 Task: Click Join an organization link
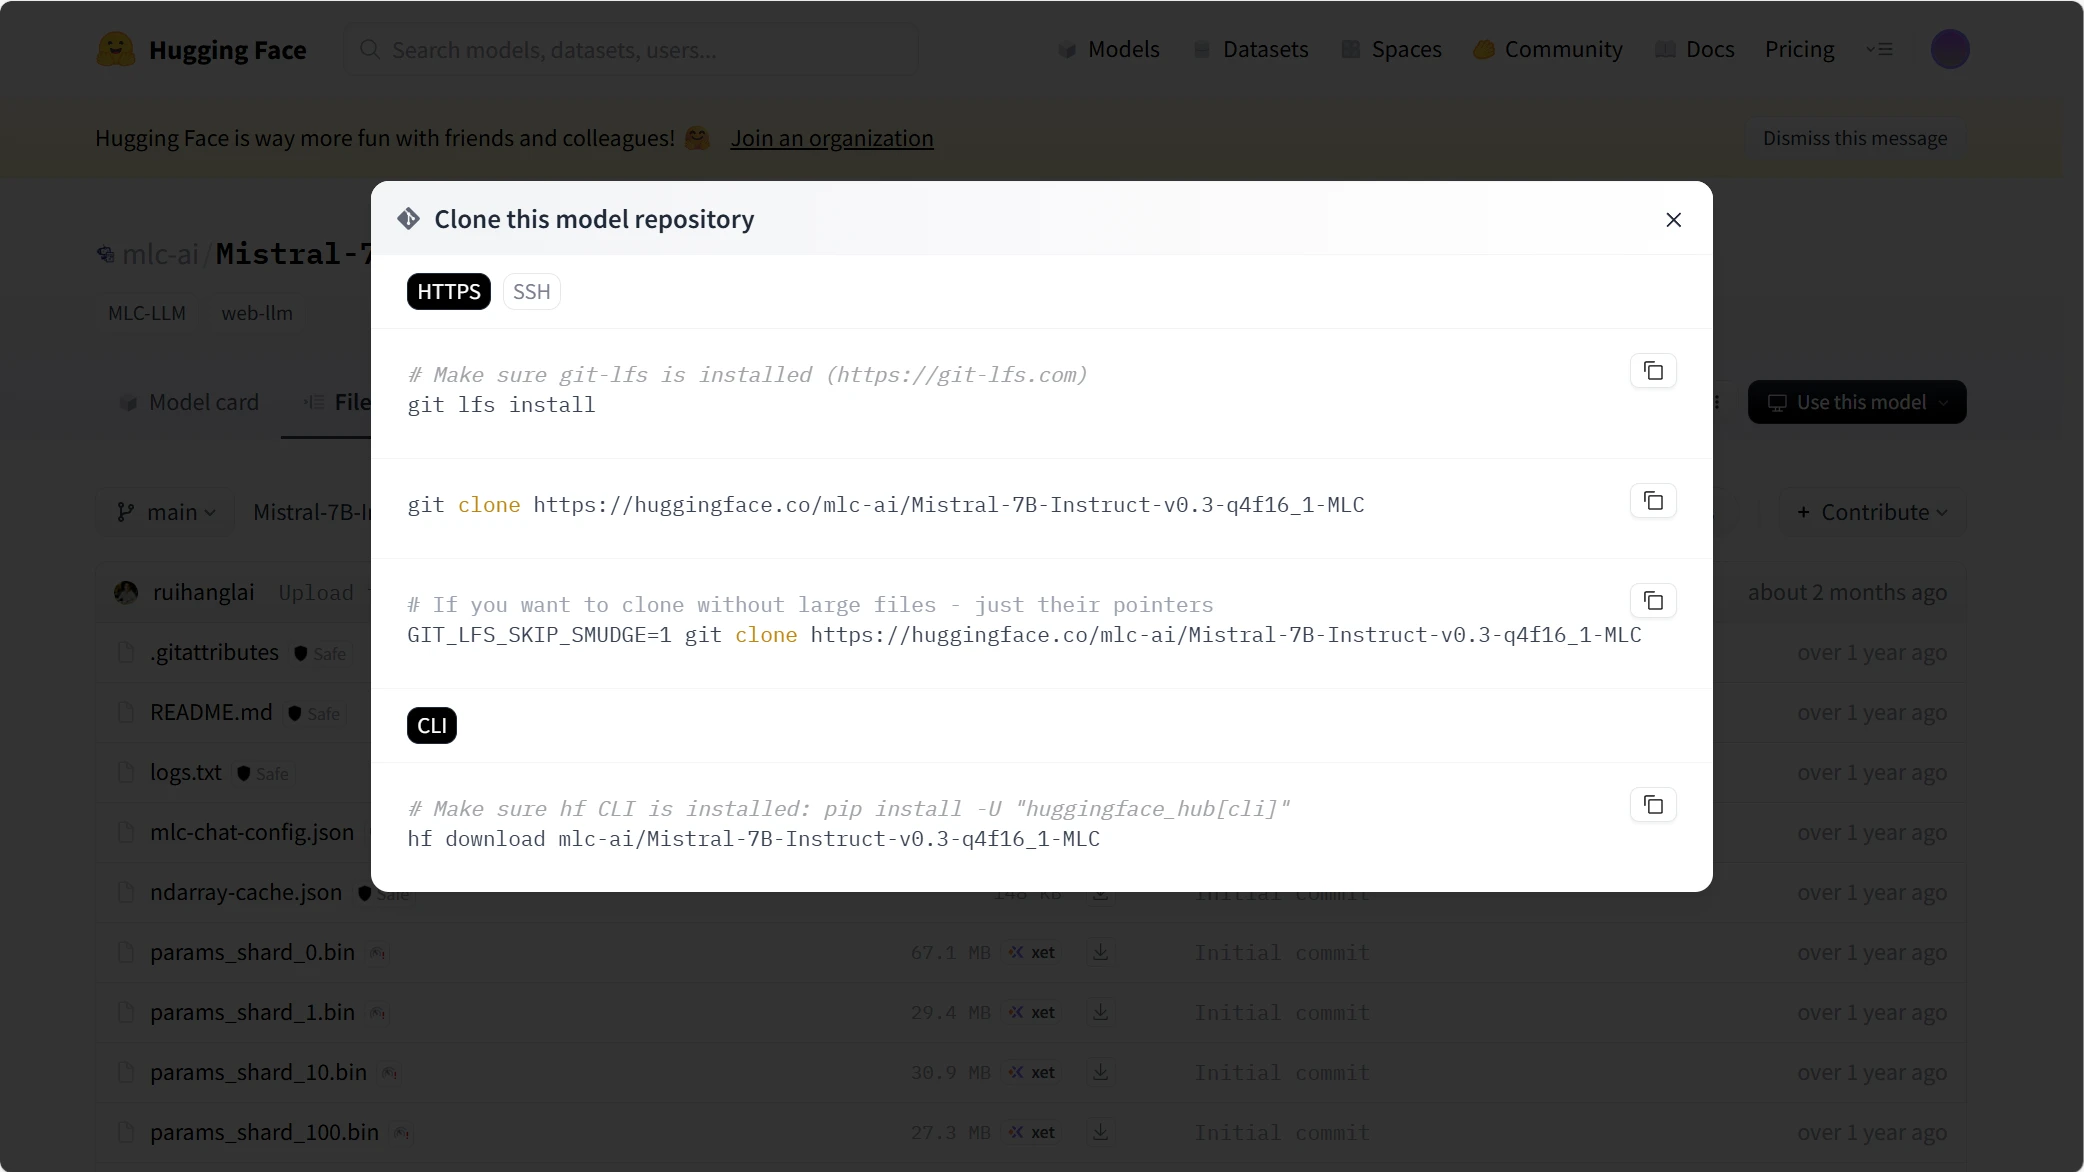click(x=831, y=138)
